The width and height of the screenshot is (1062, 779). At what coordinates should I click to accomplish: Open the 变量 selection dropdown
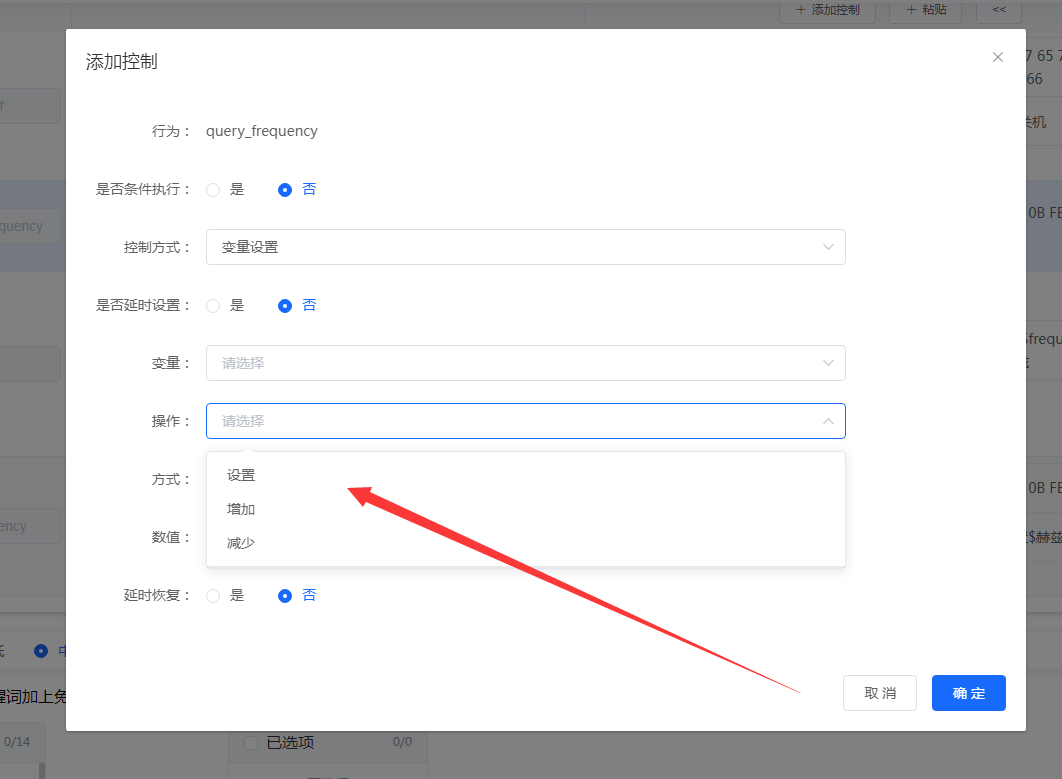525,363
